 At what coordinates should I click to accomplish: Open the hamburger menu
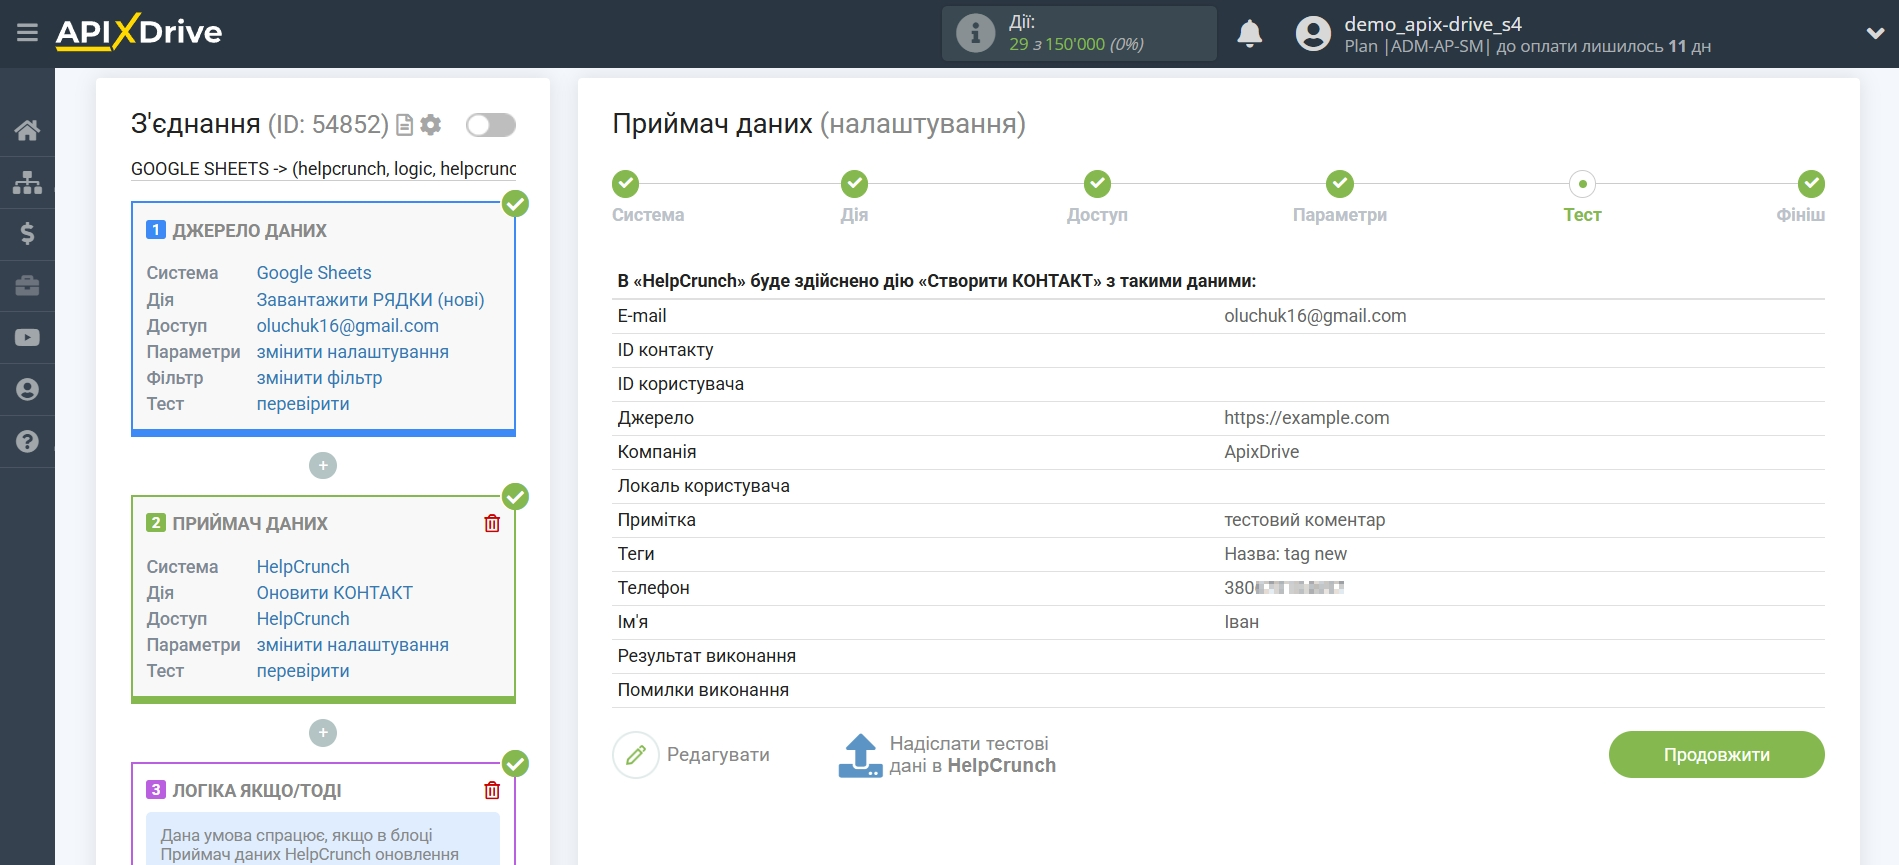(27, 33)
